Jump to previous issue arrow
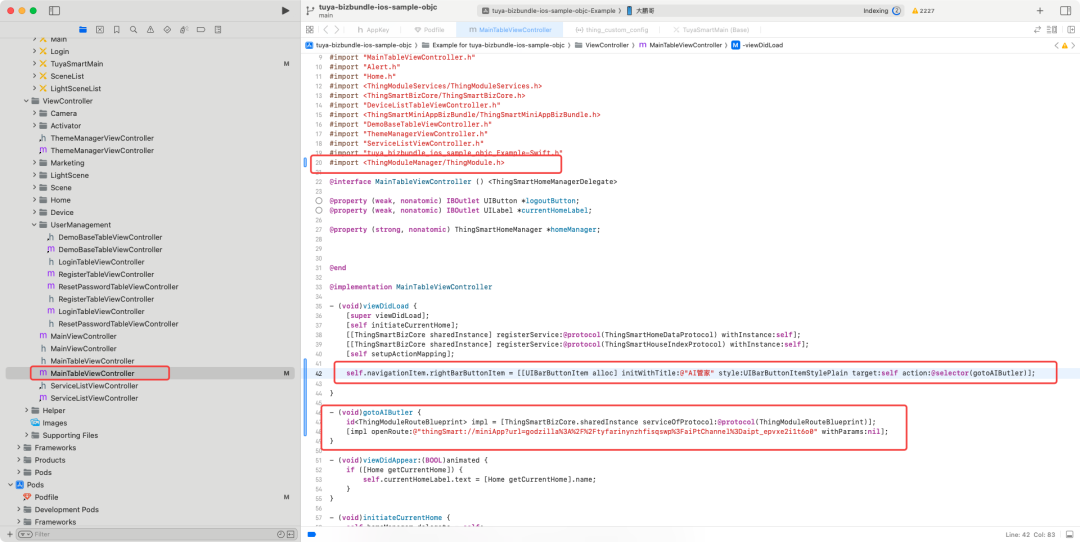The height and width of the screenshot is (542, 1080). click(1057, 45)
